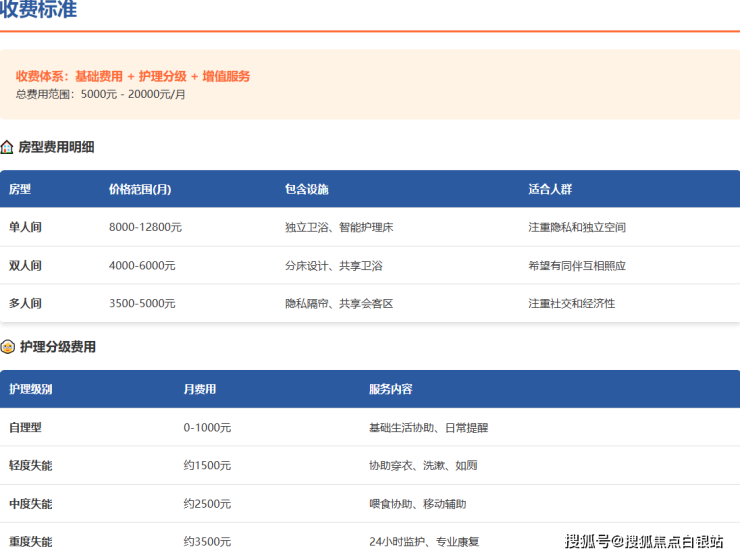Click the 护理级别 column header

[30, 389]
